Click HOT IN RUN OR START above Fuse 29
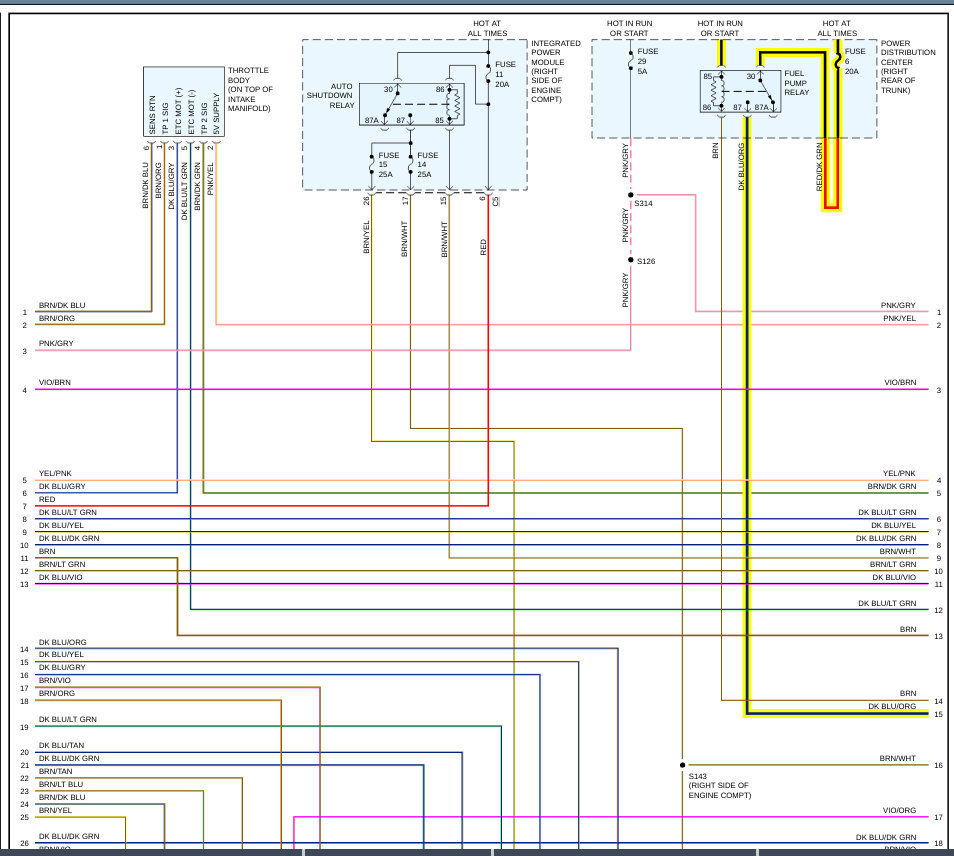This screenshot has width=954, height=856. point(629,28)
